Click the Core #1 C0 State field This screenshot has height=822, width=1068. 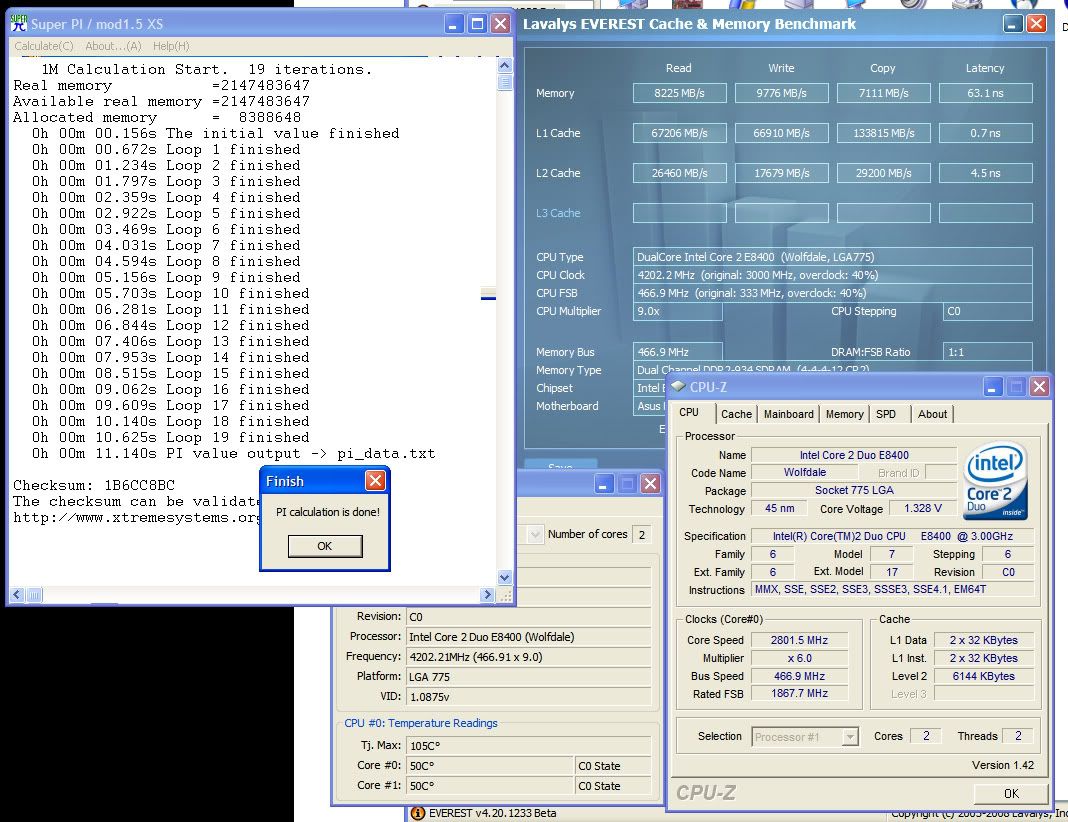point(613,786)
